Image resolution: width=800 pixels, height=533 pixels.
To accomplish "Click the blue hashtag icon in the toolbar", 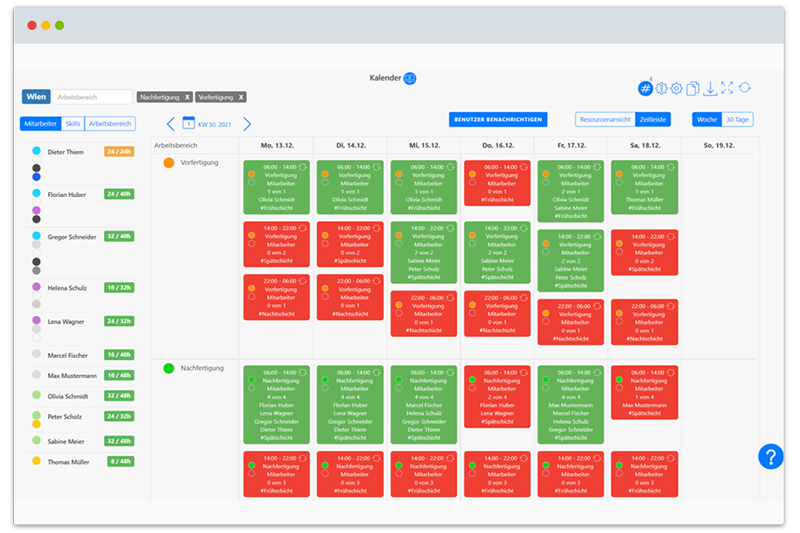I will coord(645,89).
